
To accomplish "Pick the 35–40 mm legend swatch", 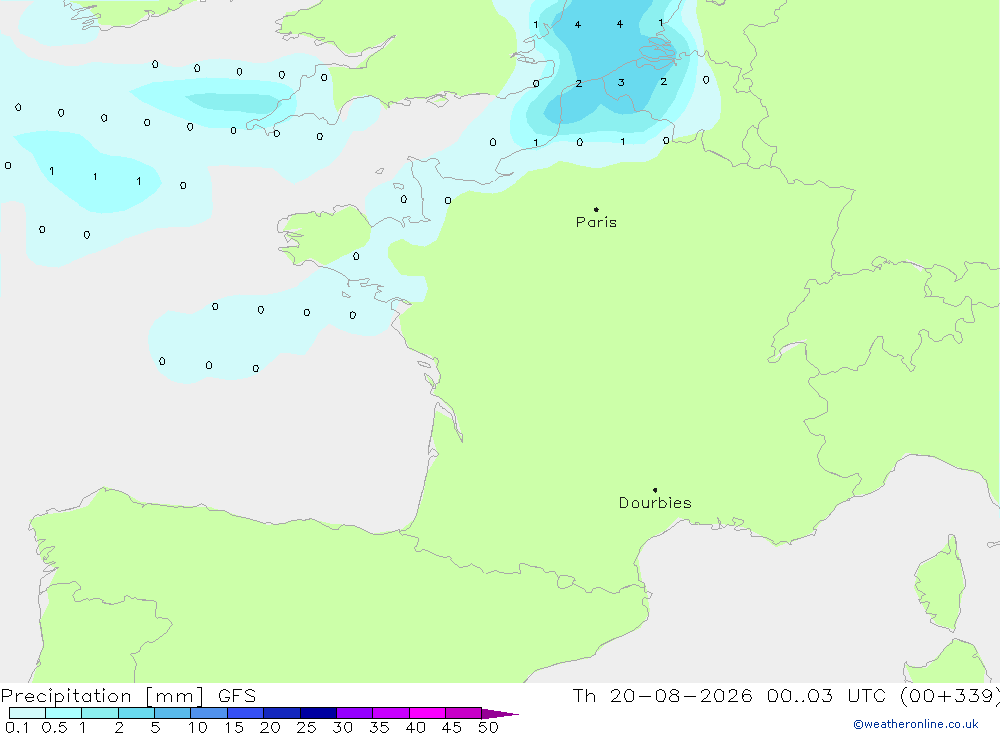I will [390, 713].
